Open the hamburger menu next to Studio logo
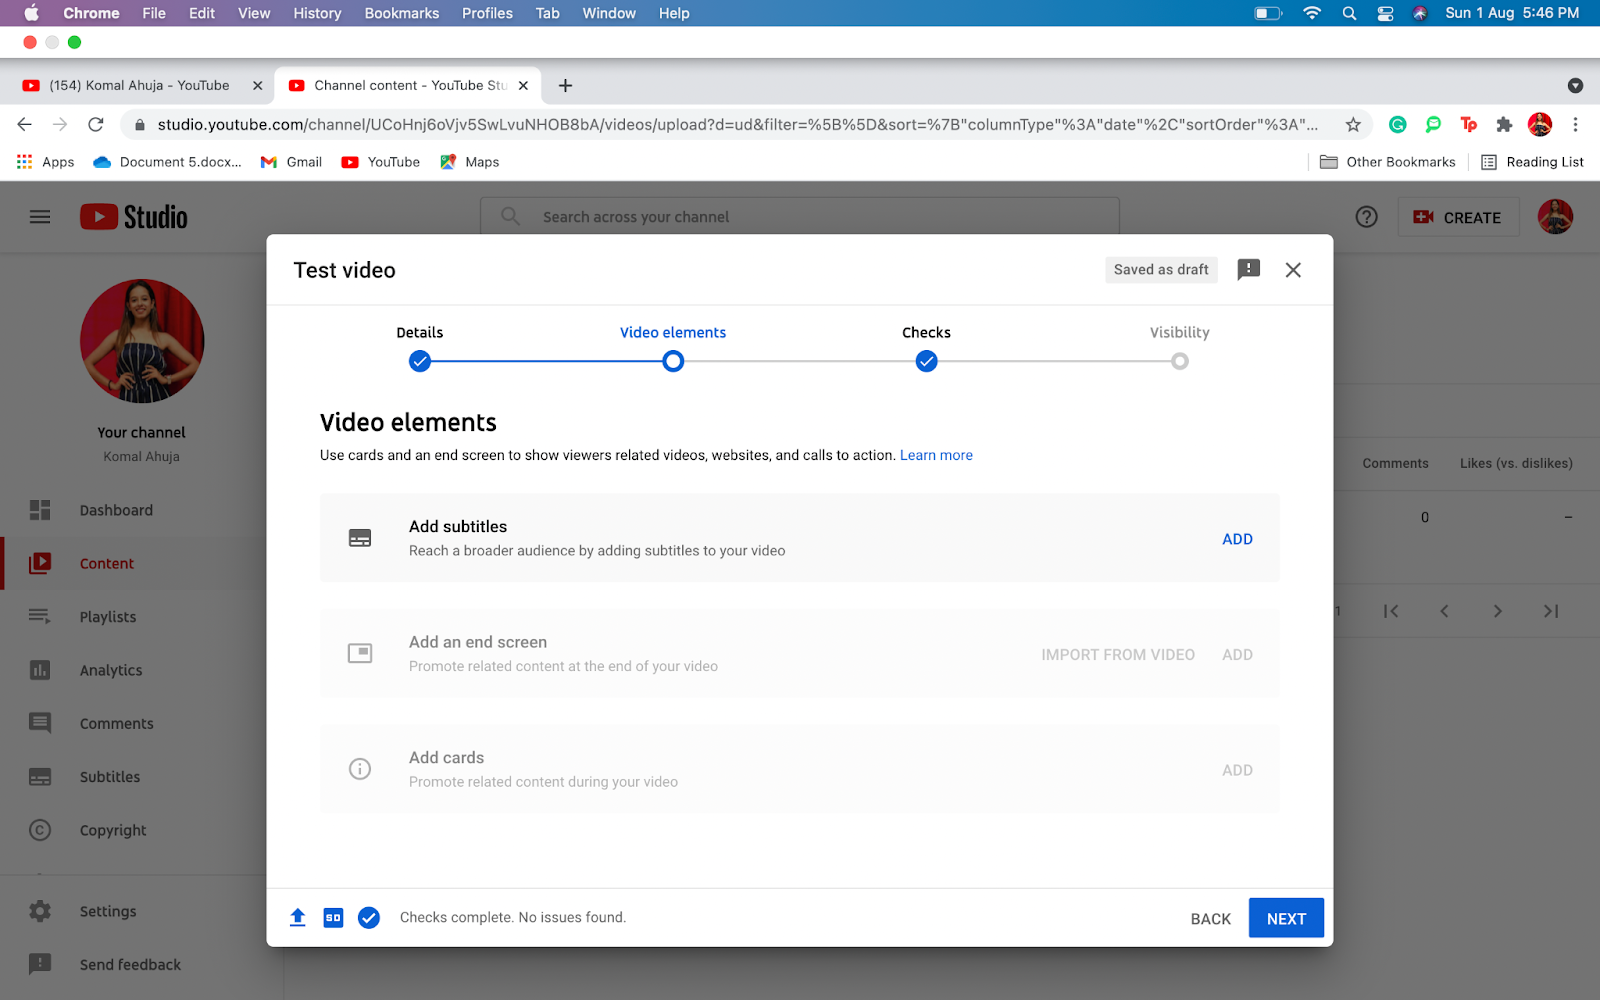Image resolution: width=1600 pixels, height=1000 pixels. (x=40, y=217)
